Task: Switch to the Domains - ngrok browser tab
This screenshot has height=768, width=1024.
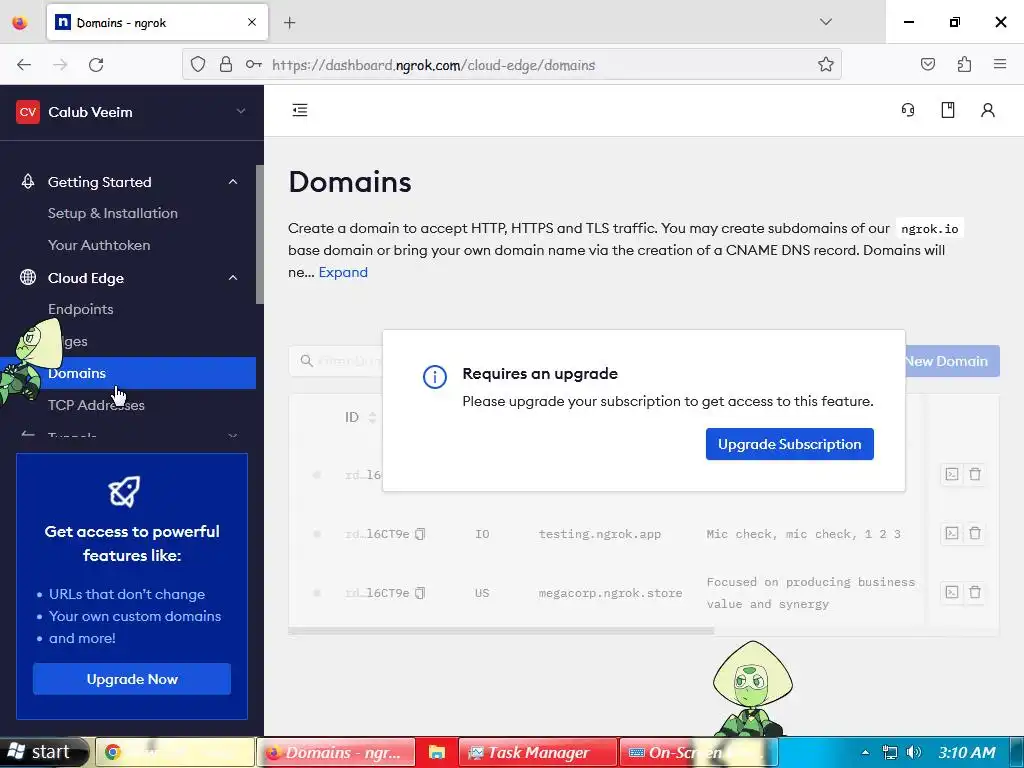Action: pos(157,23)
